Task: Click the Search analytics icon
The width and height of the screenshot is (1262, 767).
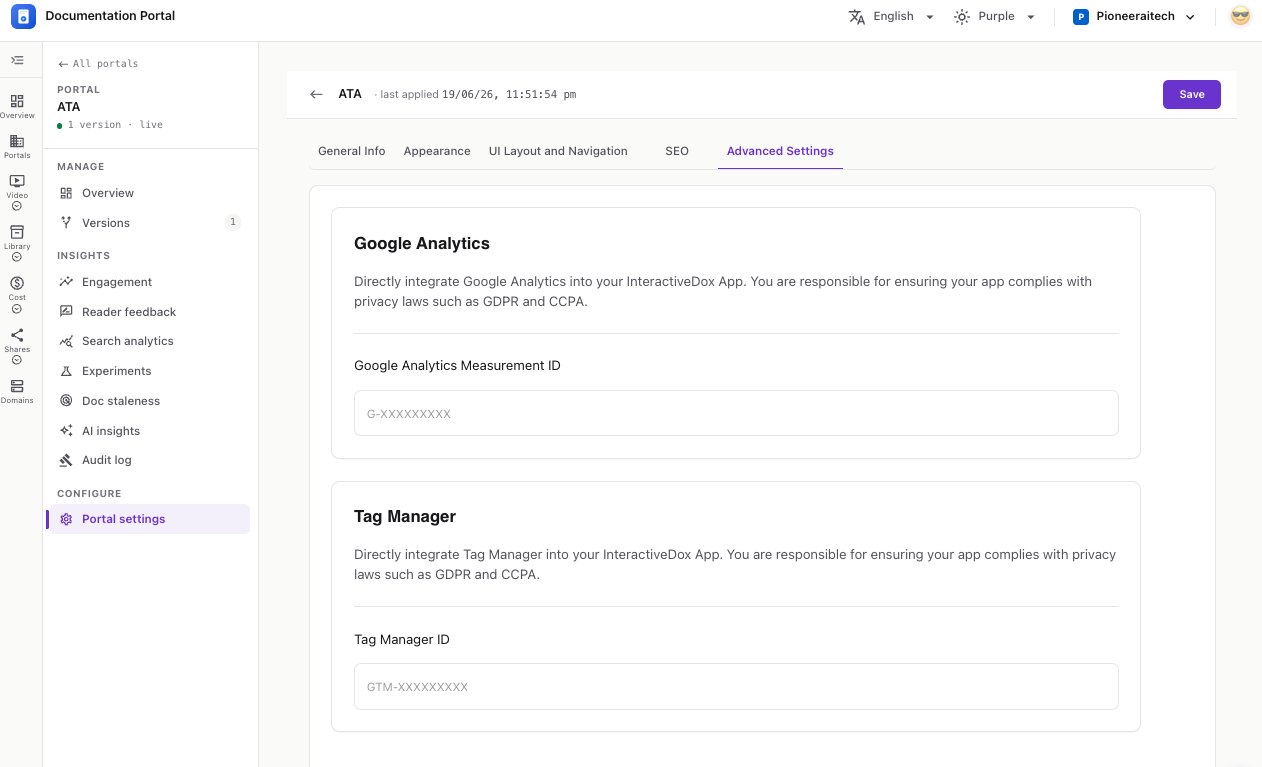Action: (66, 341)
